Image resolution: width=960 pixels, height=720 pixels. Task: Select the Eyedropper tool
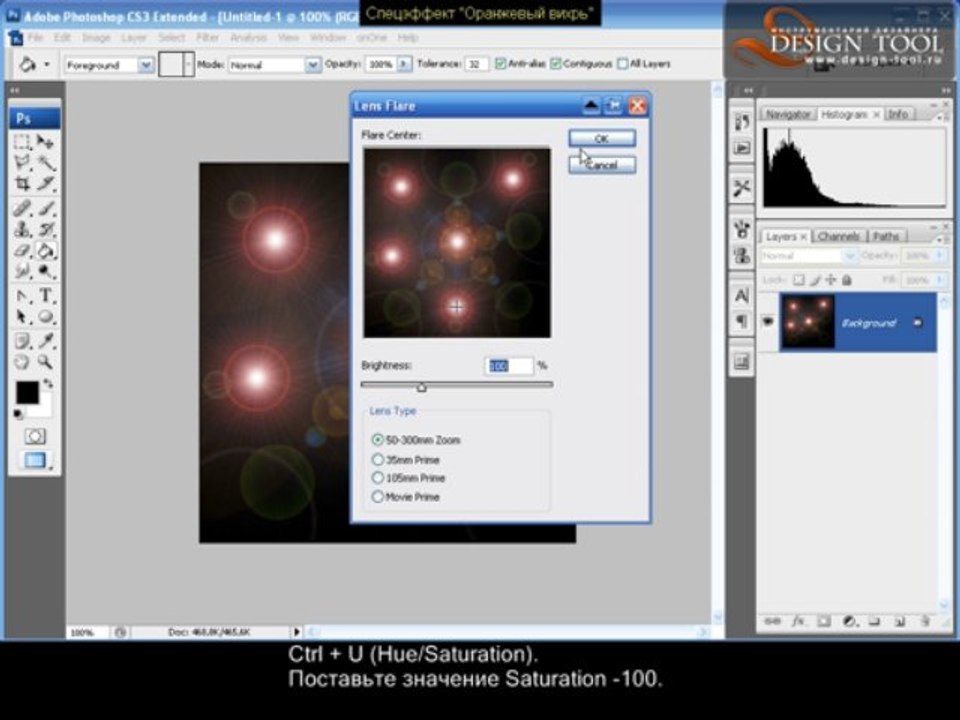coord(45,341)
